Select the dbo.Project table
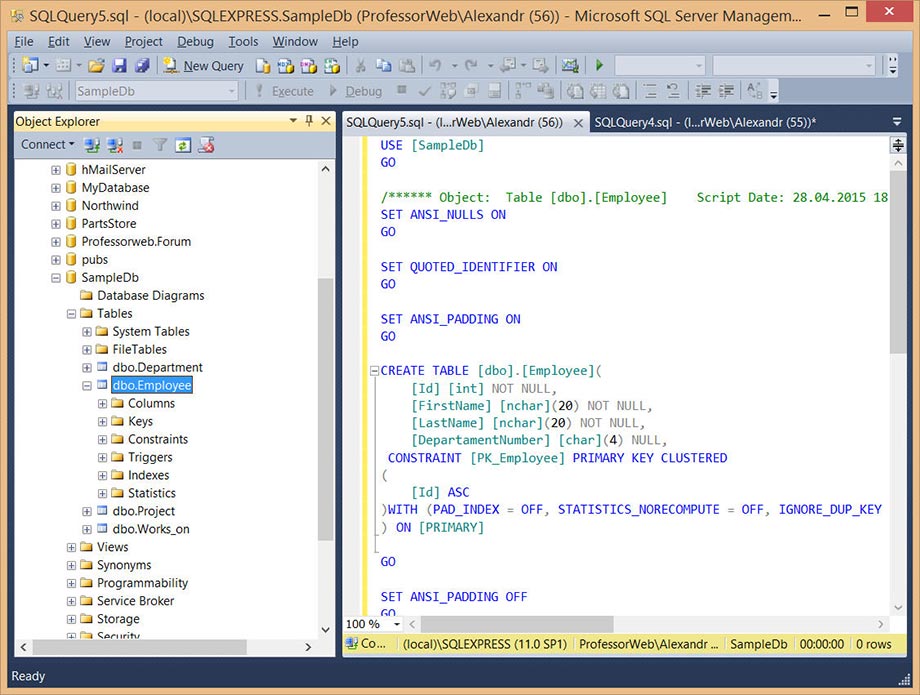Image resolution: width=920 pixels, height=695 pixels. [143, 511]
